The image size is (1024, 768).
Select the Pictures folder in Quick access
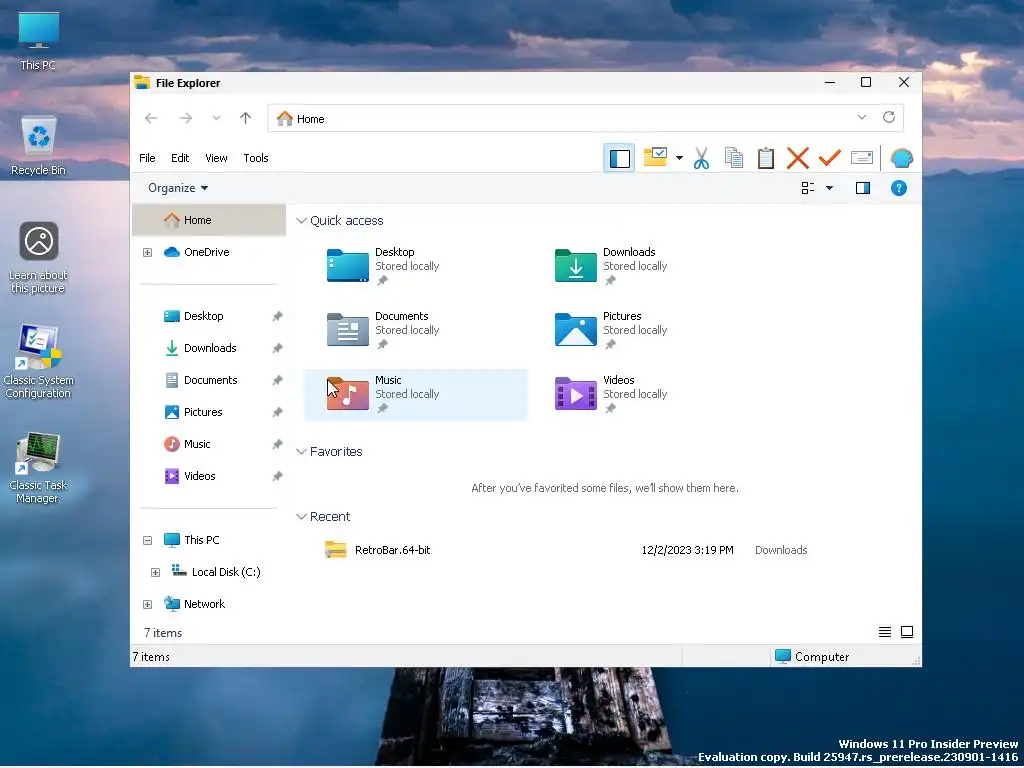[644, 330]
